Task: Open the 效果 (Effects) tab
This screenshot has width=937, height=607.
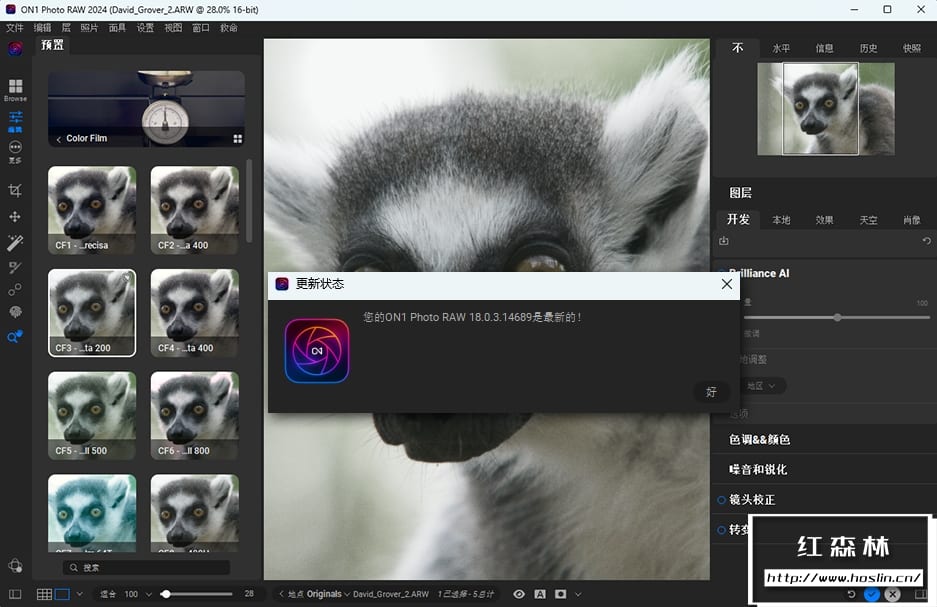Action: (824, 220)
